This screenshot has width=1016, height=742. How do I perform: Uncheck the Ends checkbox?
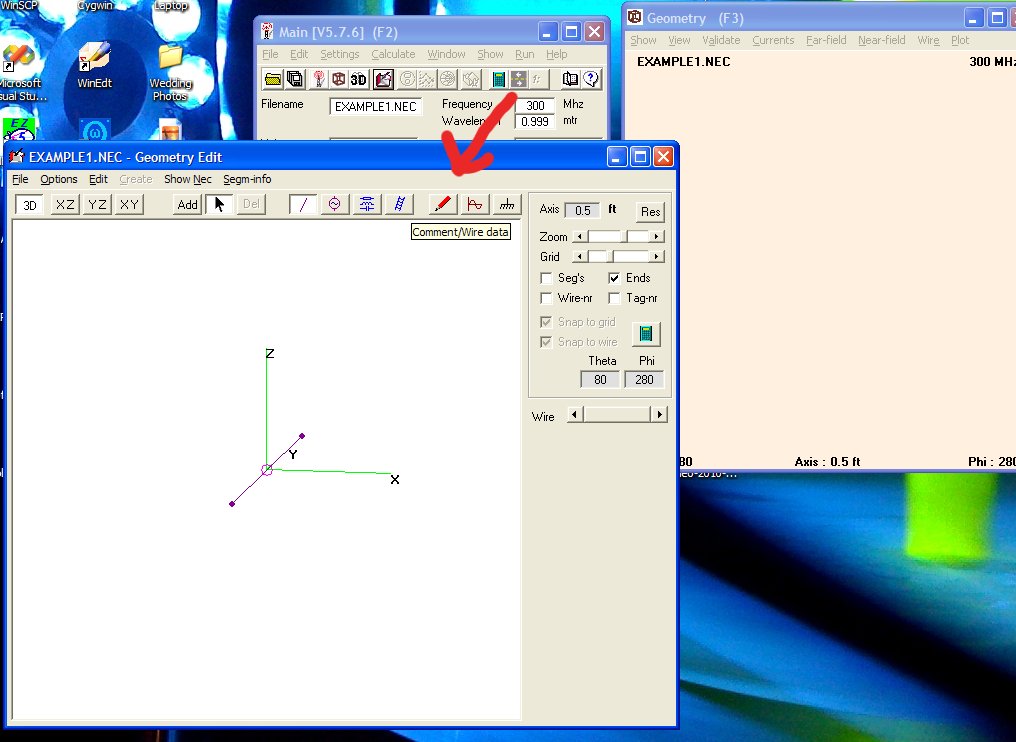614,278
